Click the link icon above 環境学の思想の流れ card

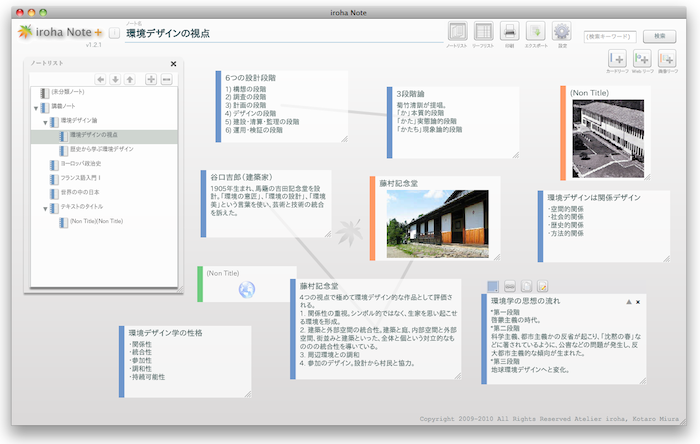pos(510,286)
